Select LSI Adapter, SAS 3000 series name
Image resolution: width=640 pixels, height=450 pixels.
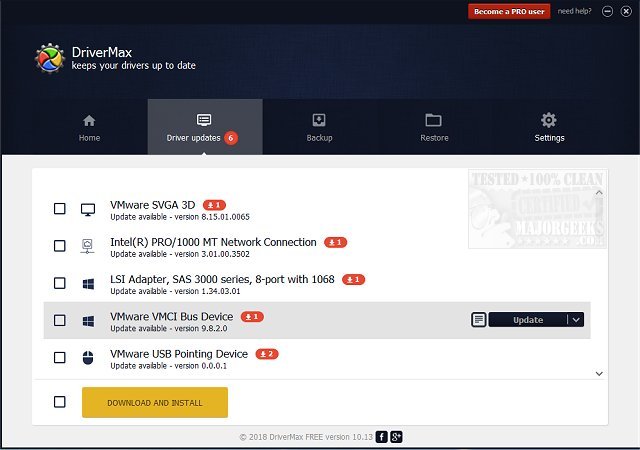point(222,280)
